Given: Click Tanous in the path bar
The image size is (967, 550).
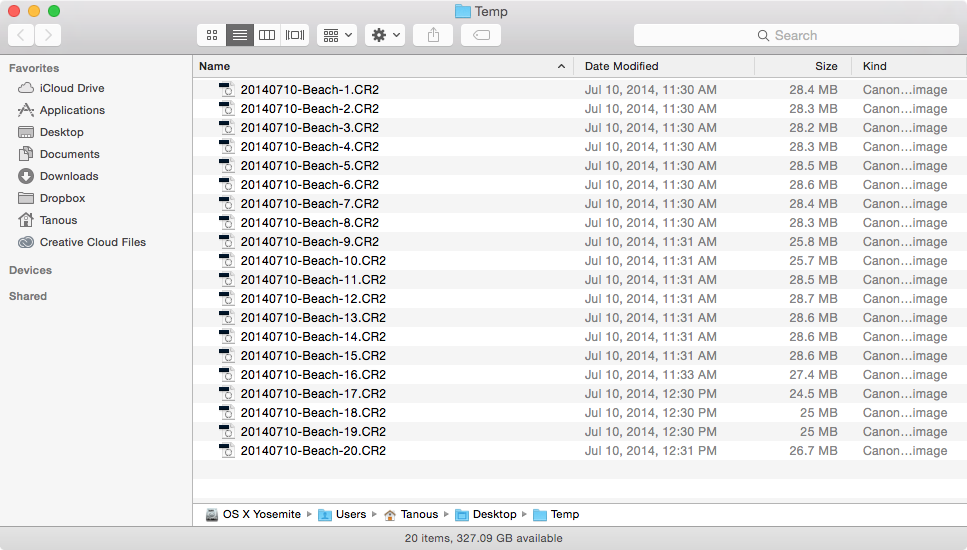Looking at the screenshot, I should tap(419, 514).
